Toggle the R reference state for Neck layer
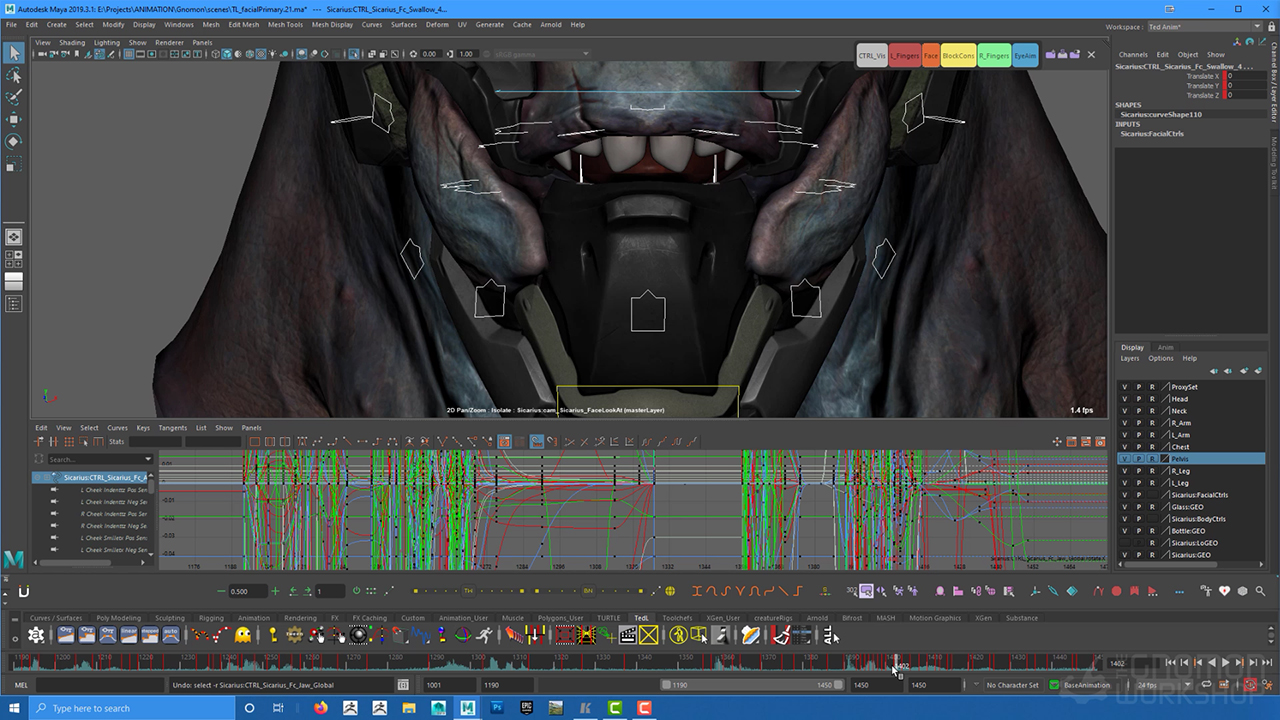 pos(1151,411)
